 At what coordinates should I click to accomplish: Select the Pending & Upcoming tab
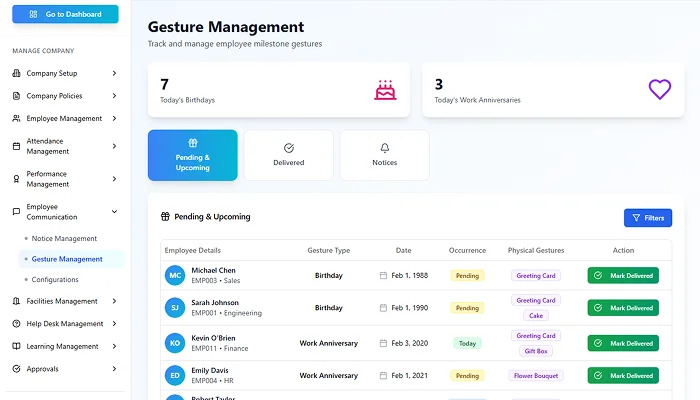pyautogui.click(x=192, y=155)
